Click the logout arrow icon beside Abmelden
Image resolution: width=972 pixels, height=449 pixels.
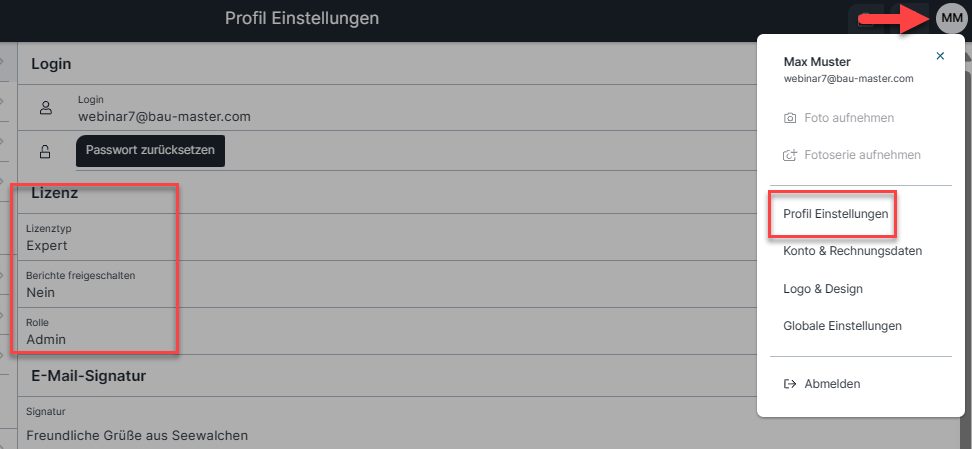click(x=790, y=384)
